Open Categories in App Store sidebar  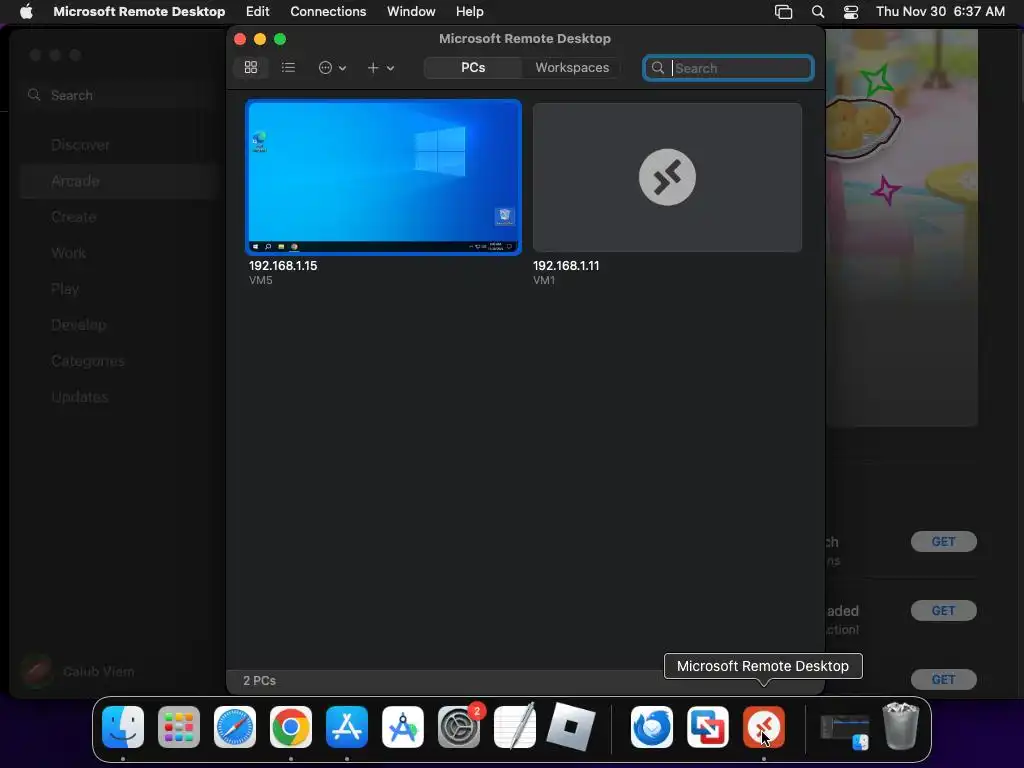pos(88,360)
